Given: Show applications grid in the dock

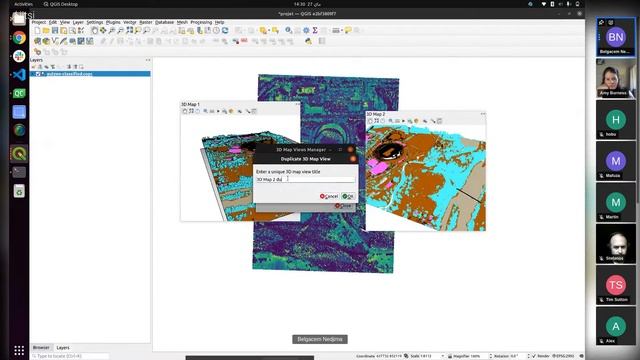Looking at the screenshot, I should [x=19, y=350].
